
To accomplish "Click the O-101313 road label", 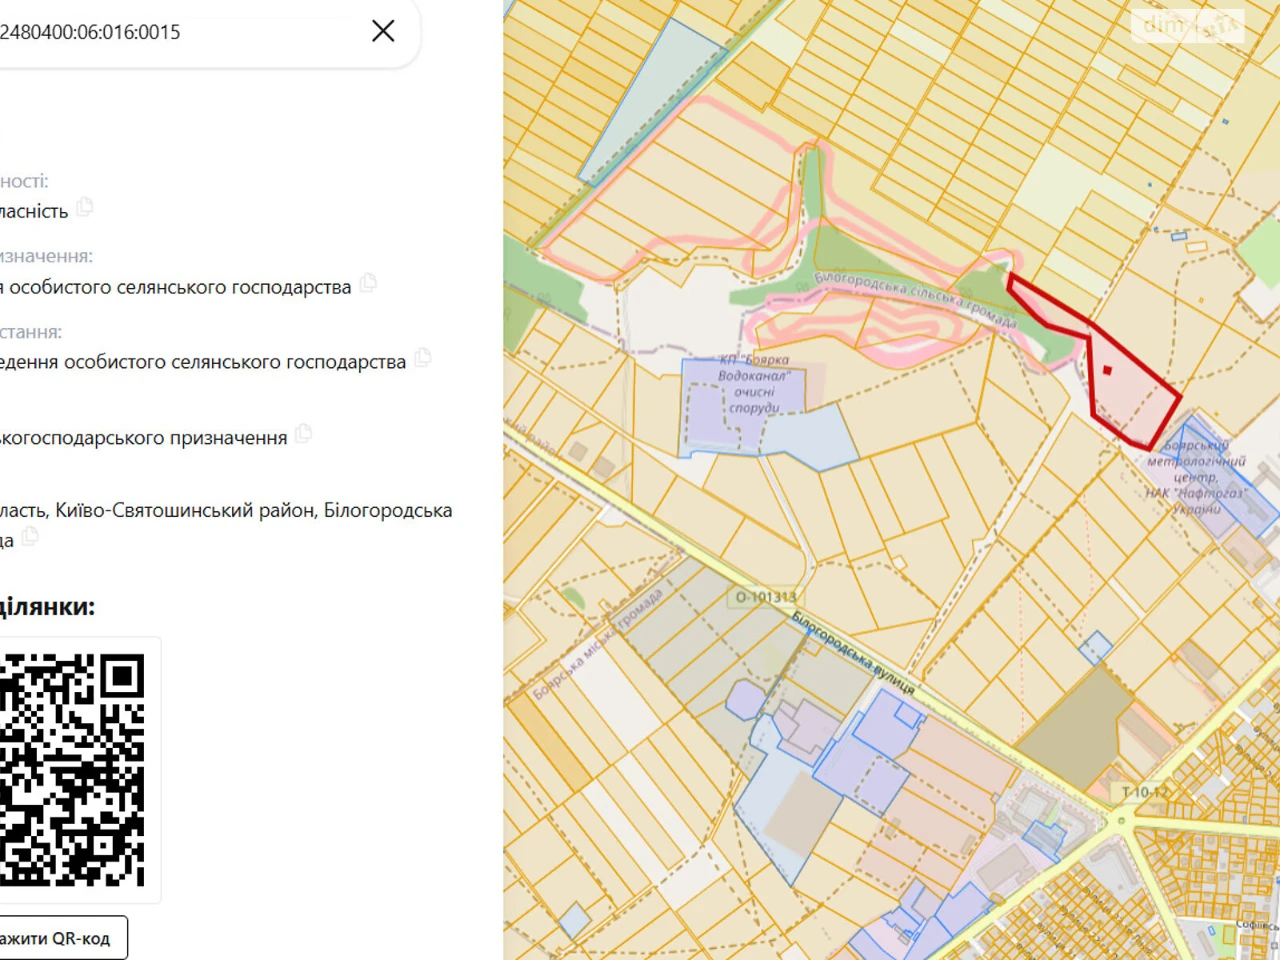I will 766,597.
